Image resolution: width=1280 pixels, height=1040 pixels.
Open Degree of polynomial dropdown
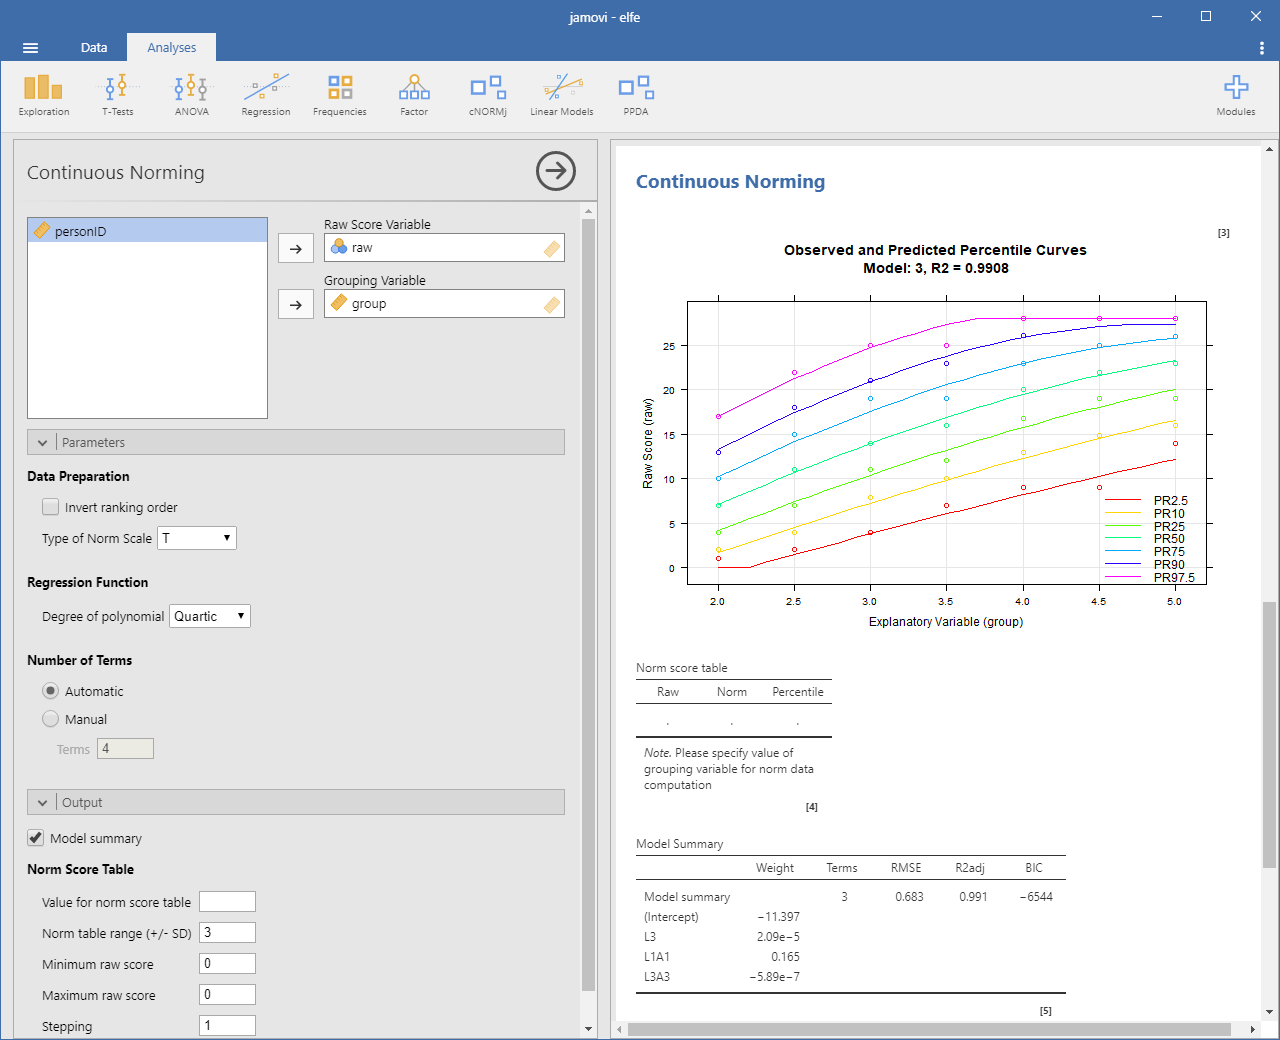coord(210,616)
